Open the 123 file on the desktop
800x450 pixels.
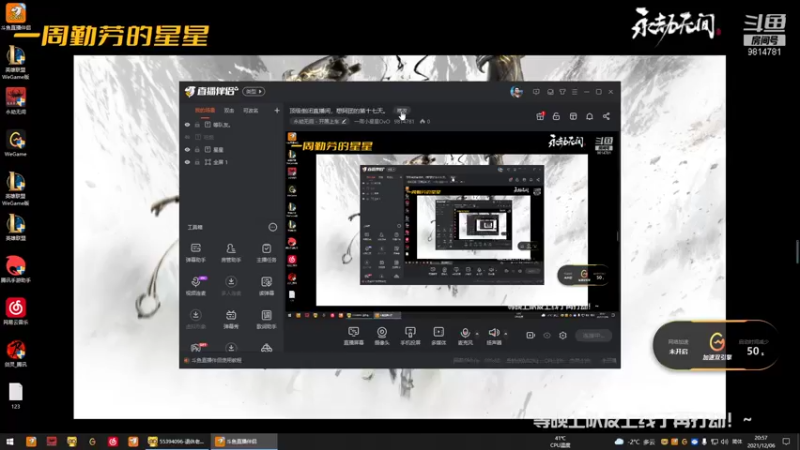click(x=15, y=396)
